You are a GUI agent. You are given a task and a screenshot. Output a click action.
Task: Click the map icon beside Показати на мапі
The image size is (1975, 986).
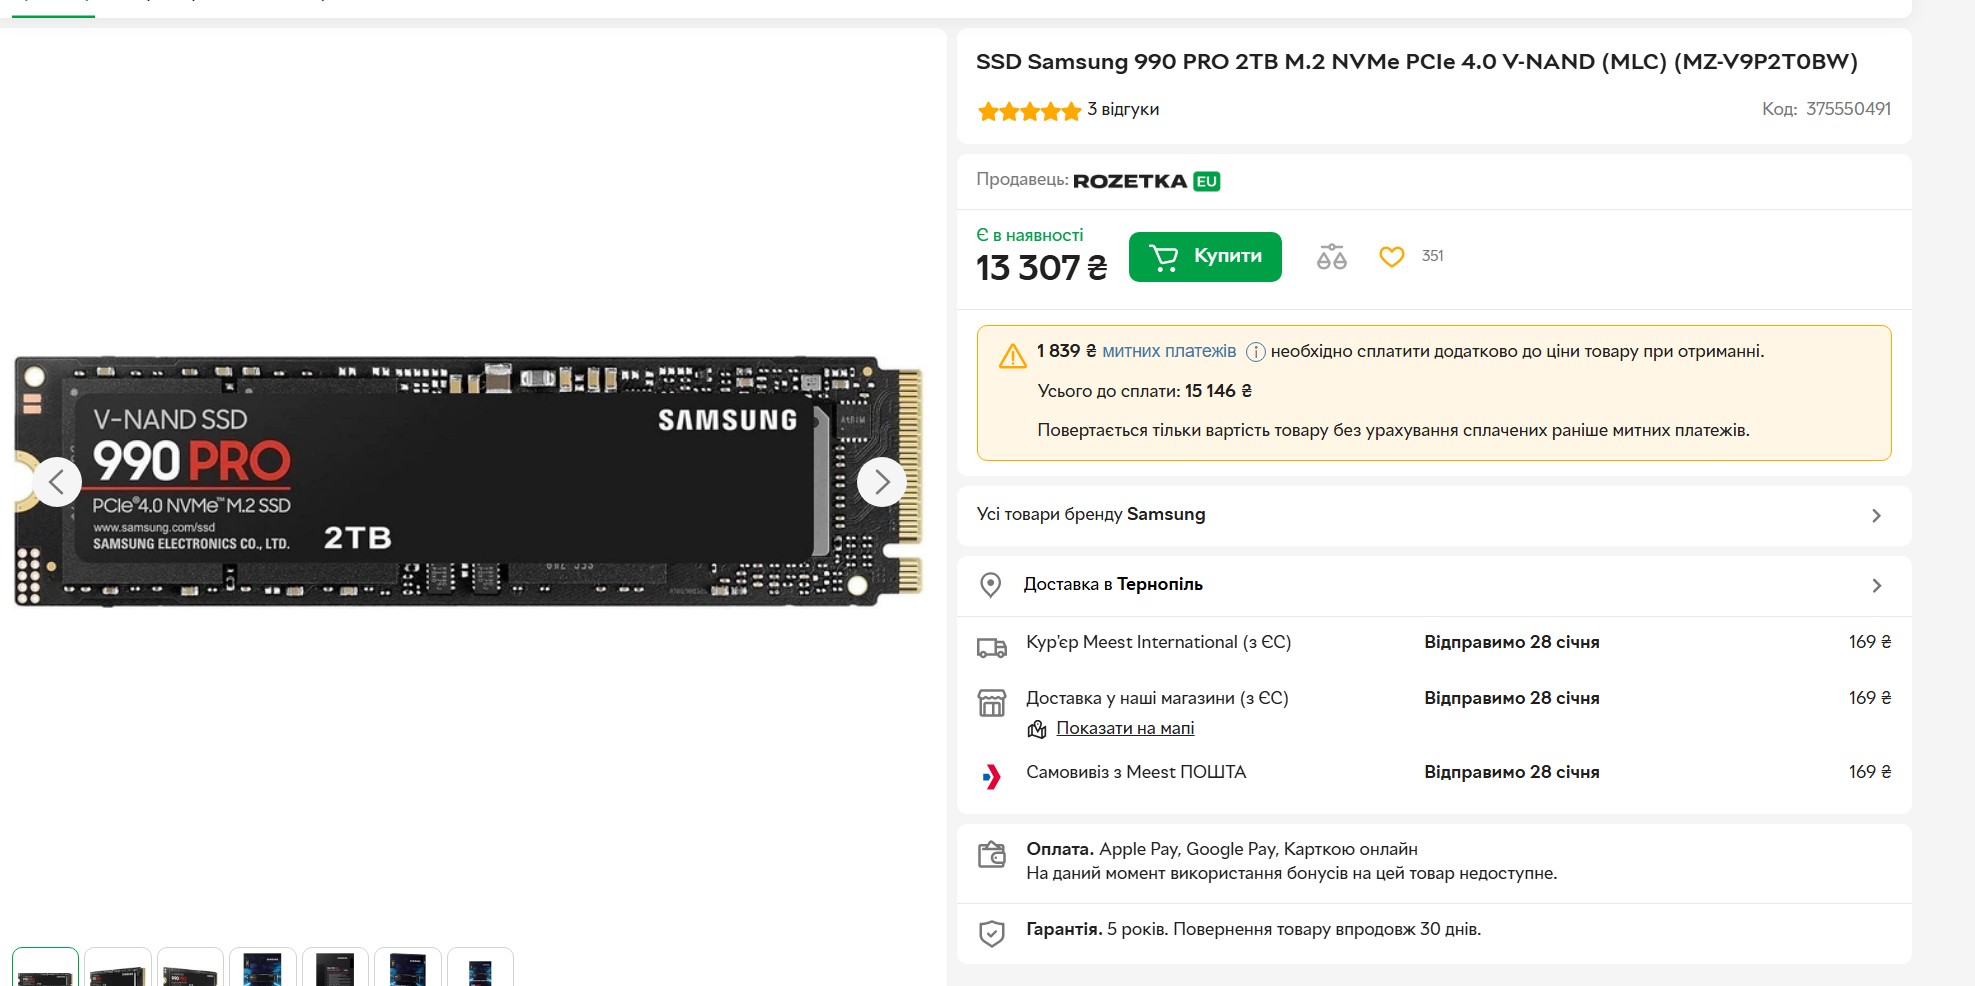pyautogui.click(x=1037, y=729)
